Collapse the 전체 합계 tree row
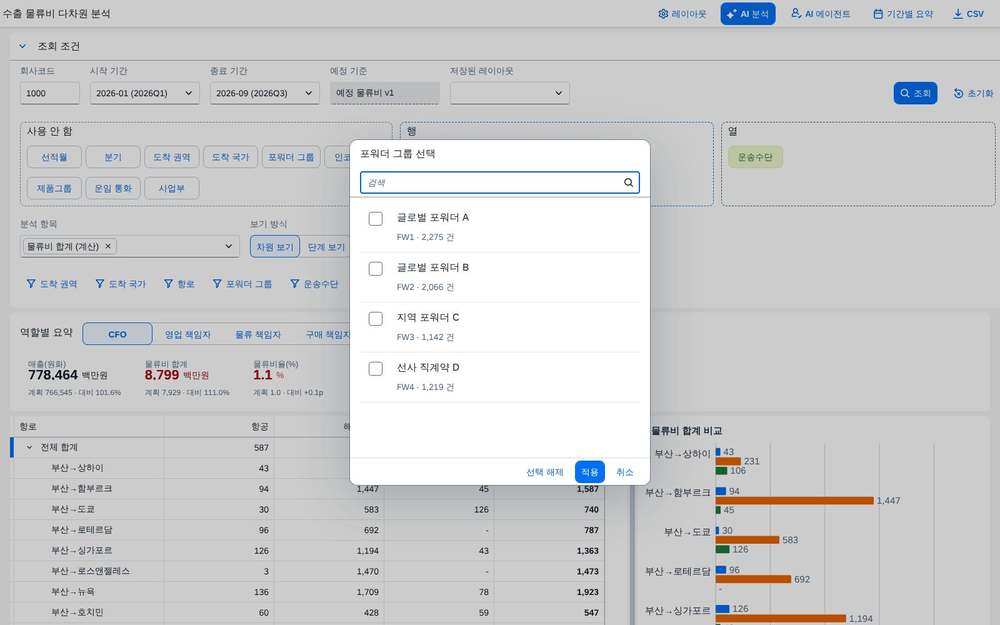 tap(29, 447)
